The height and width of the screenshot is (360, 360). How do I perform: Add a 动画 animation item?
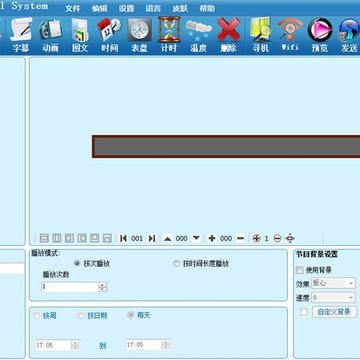pos(50,35)
